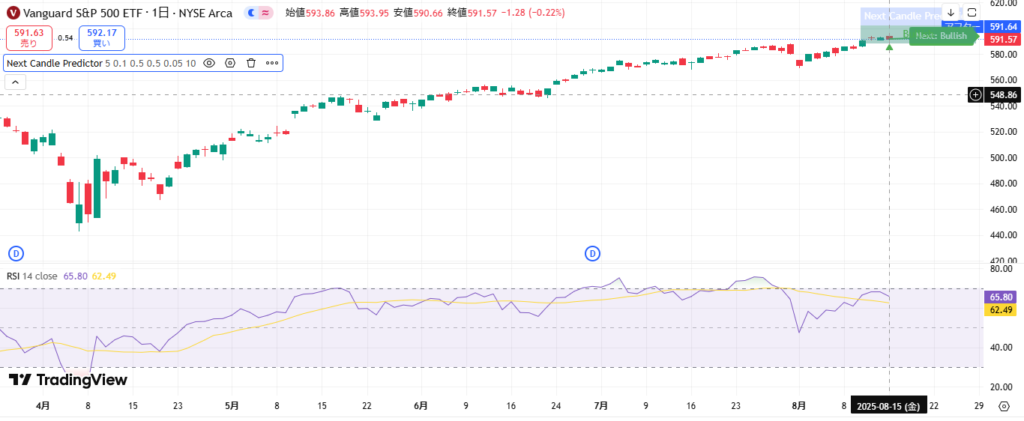Click the fullscreen bracket icon at top right
The image size is (1024, 421).
[x=972, y=12]
